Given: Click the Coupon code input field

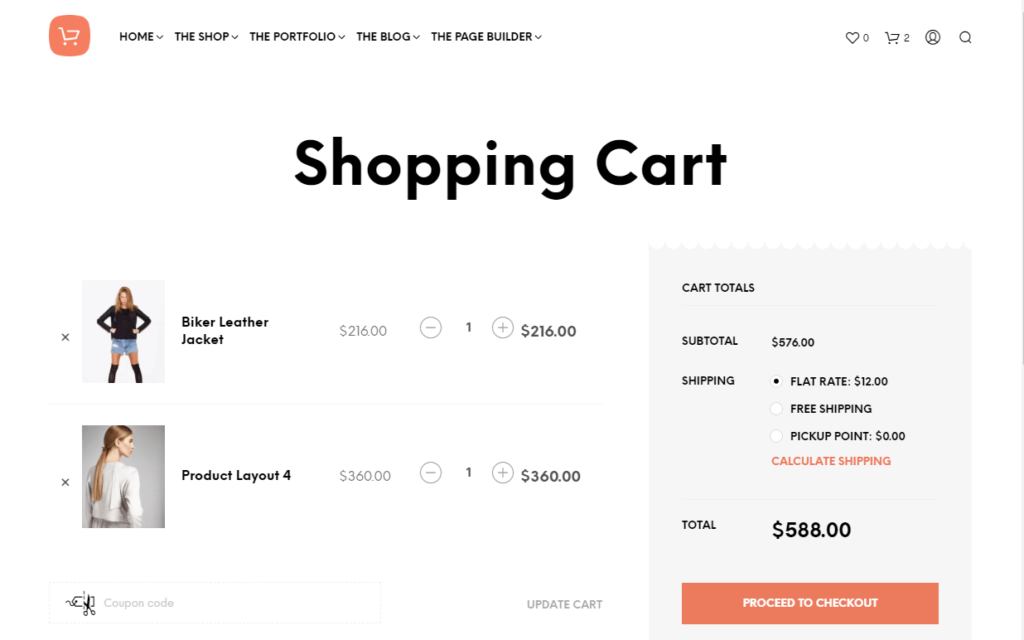Looking at the screenshot, I should tap(215, 603).
